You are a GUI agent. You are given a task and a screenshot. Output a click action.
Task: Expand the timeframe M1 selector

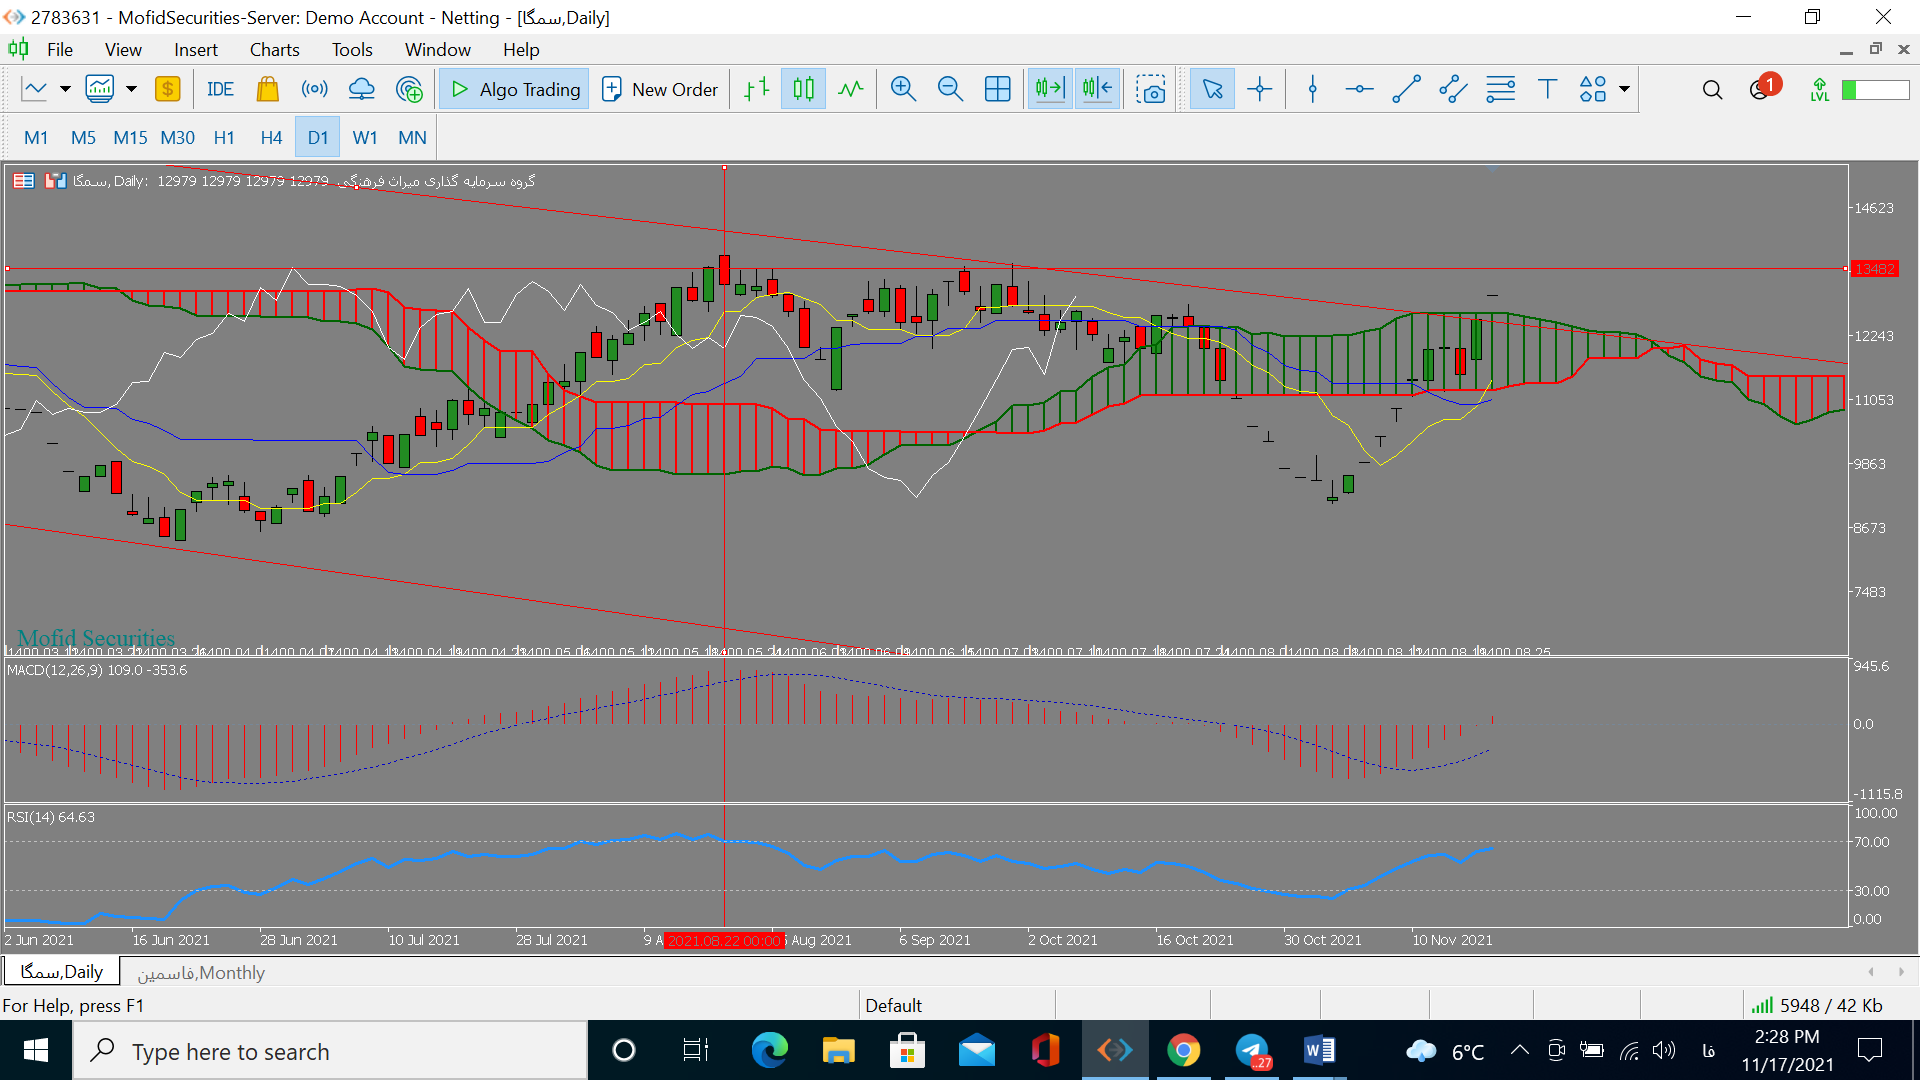pos(37,137)
